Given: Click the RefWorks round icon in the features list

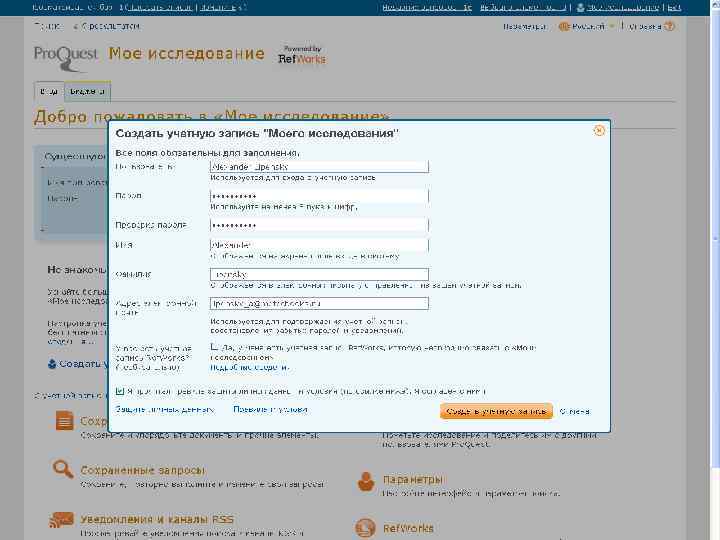Looking at the screenshot, I should (x=366, y=528).
